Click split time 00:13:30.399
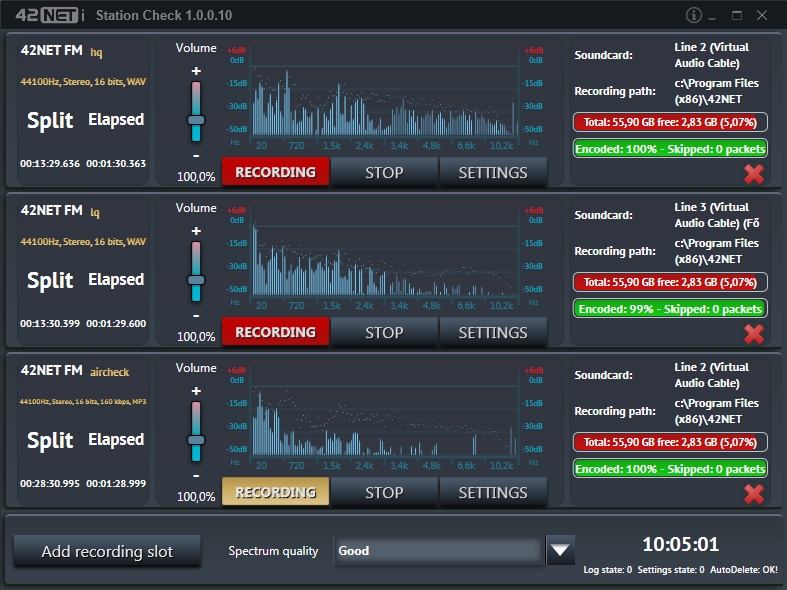The height and width of the screenshot is (590, 787). click(x=50, y=324)
